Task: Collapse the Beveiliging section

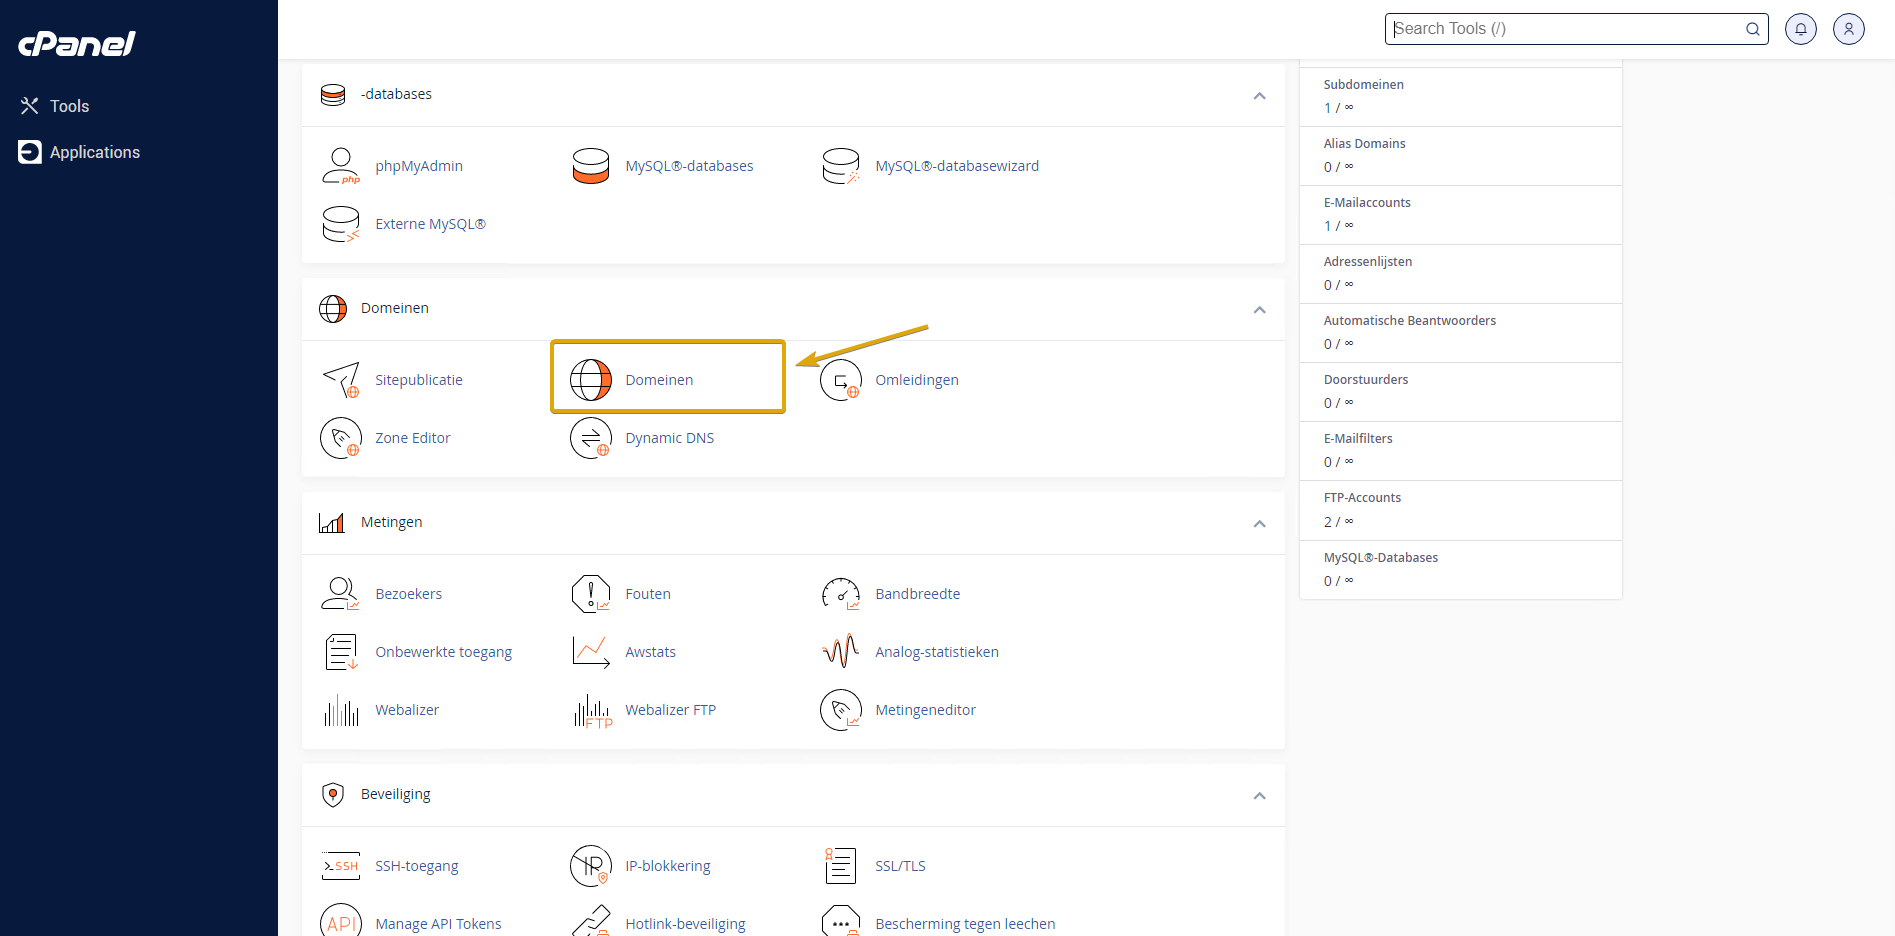Action: point(1259,795)
